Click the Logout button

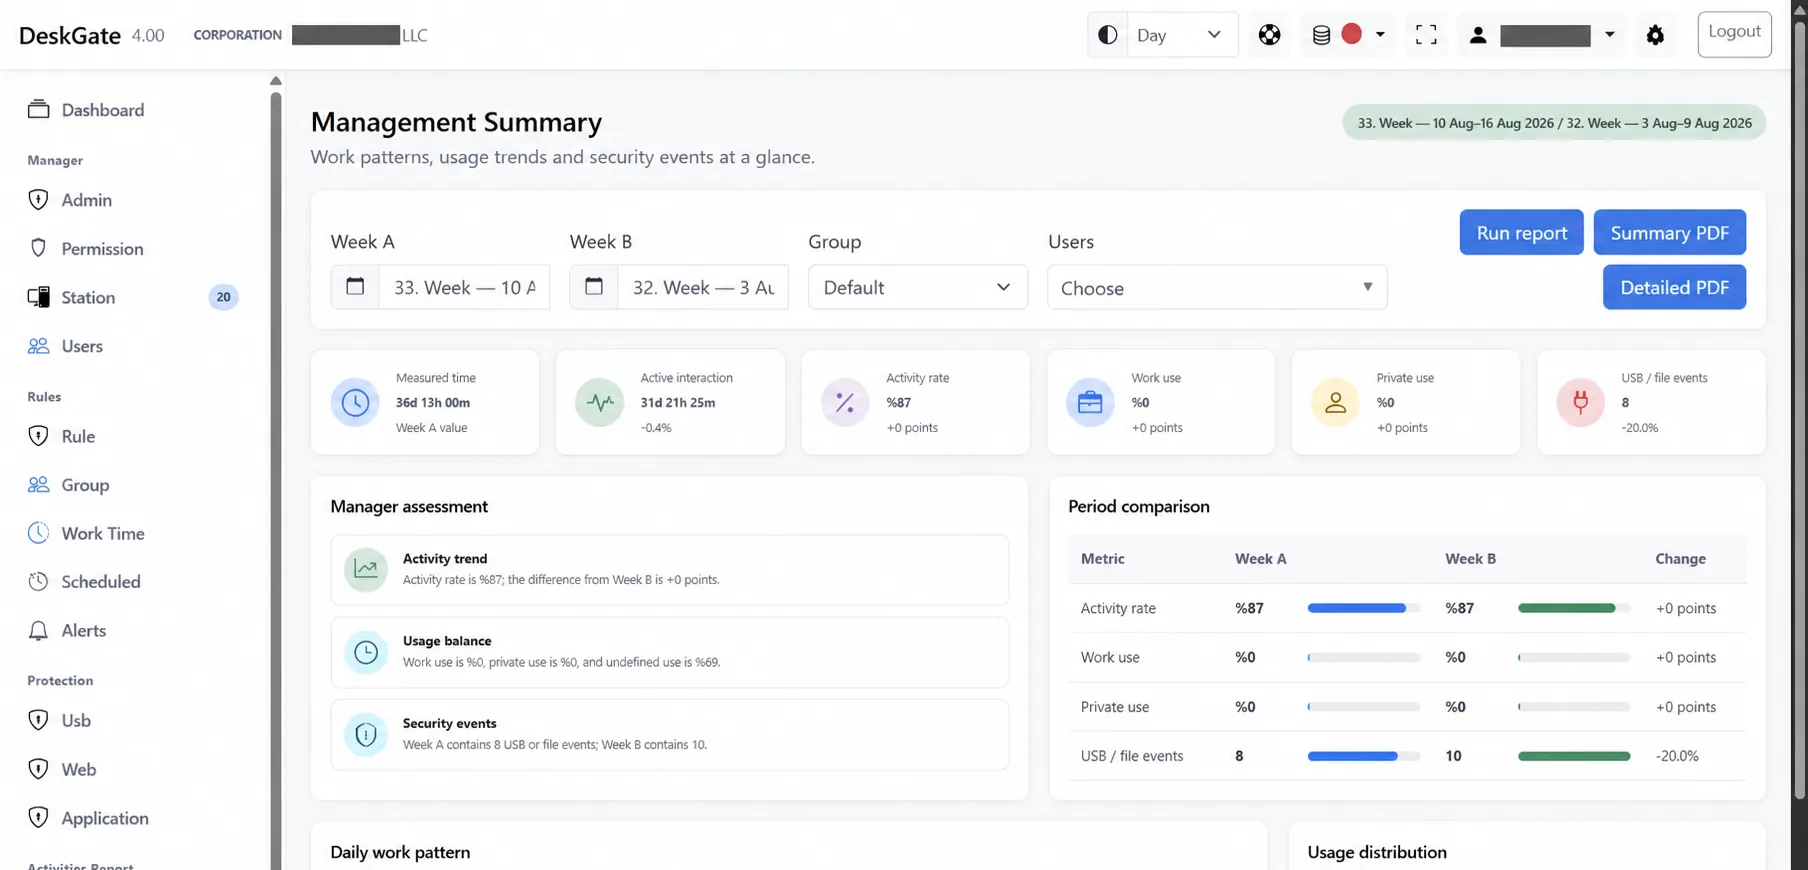pos(1734,34)
